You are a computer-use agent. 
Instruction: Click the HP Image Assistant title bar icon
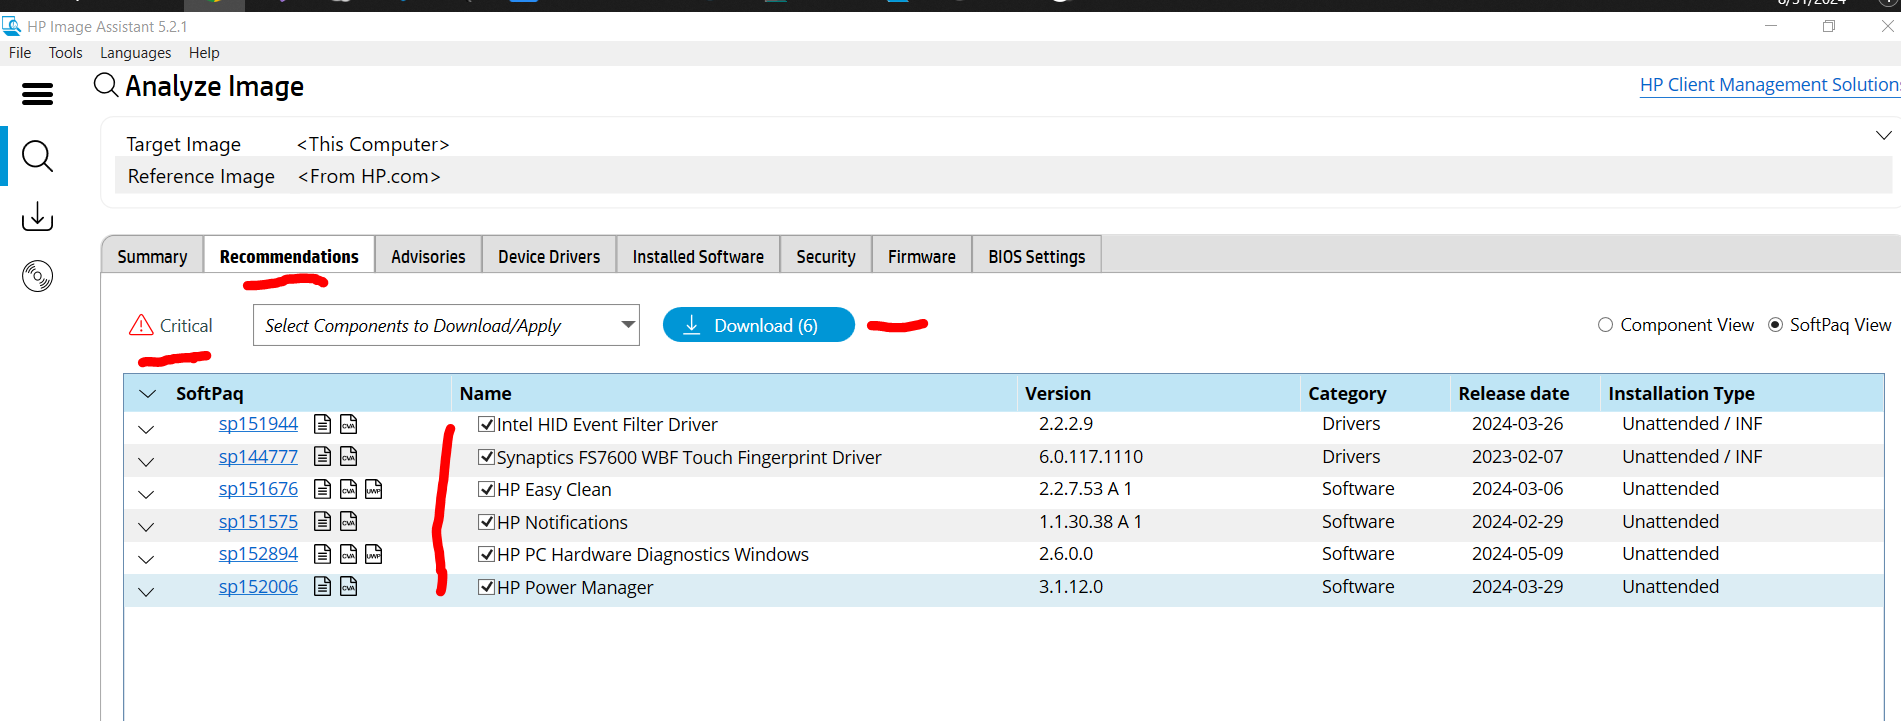click(11, 26)
